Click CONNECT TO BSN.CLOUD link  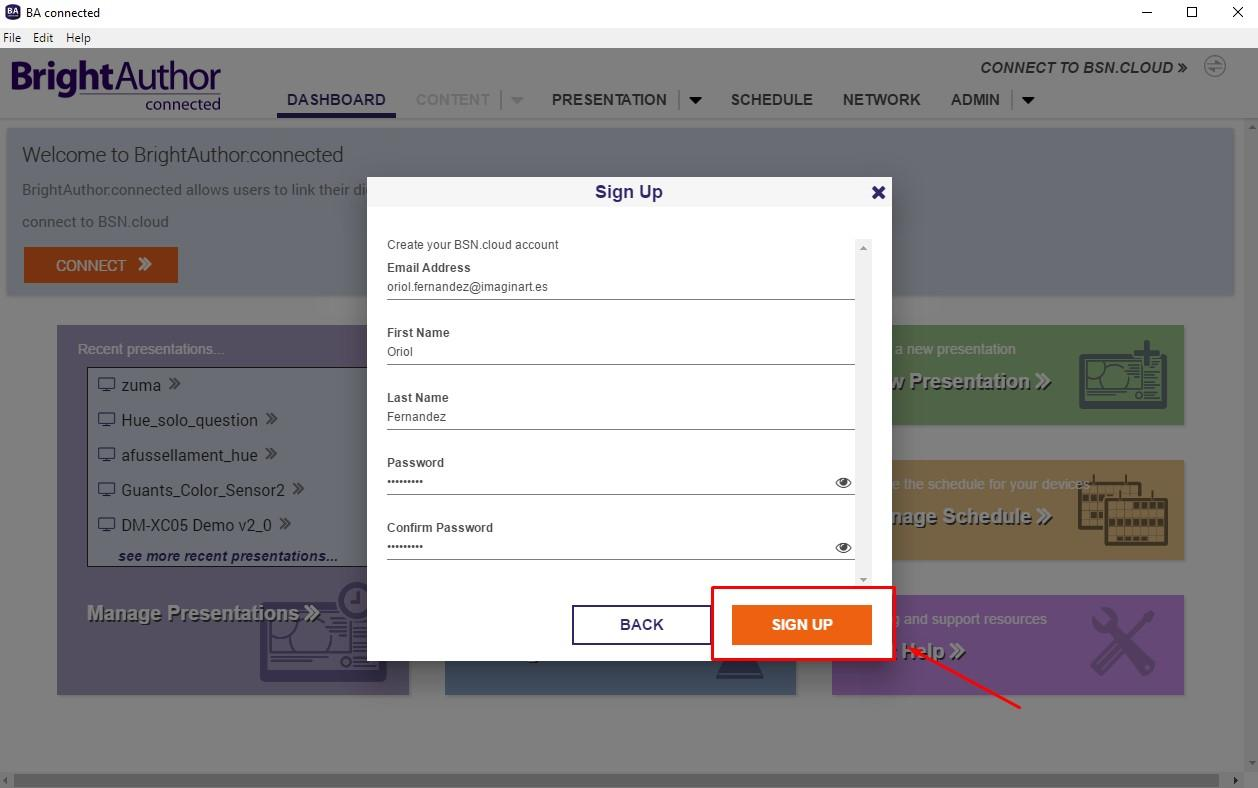pos(1084,67)
